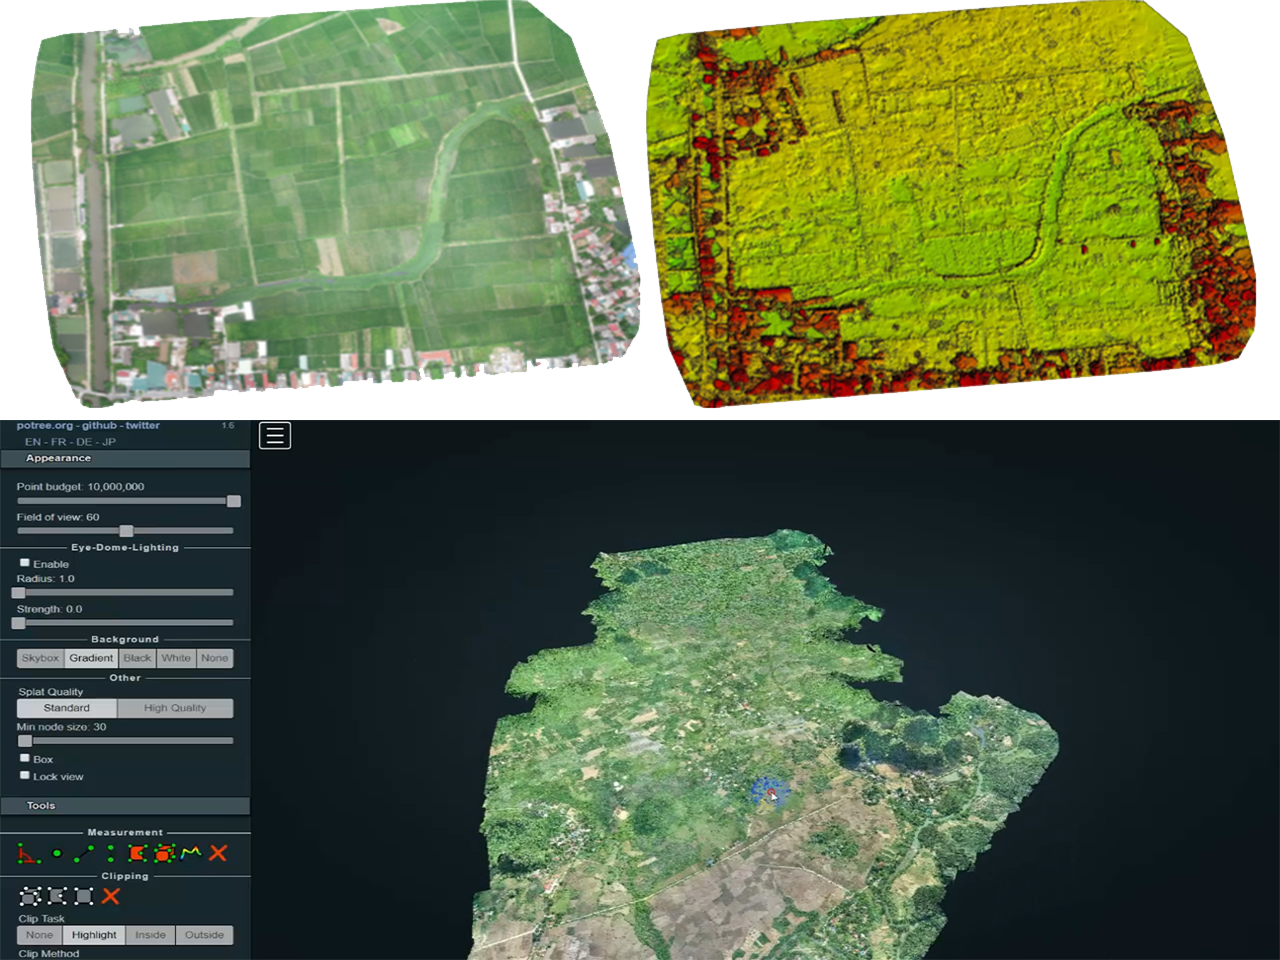The height and width of the screenshot is (960, 1280).
Task: Select the clip volume box tool
Action: click(30, 896)
